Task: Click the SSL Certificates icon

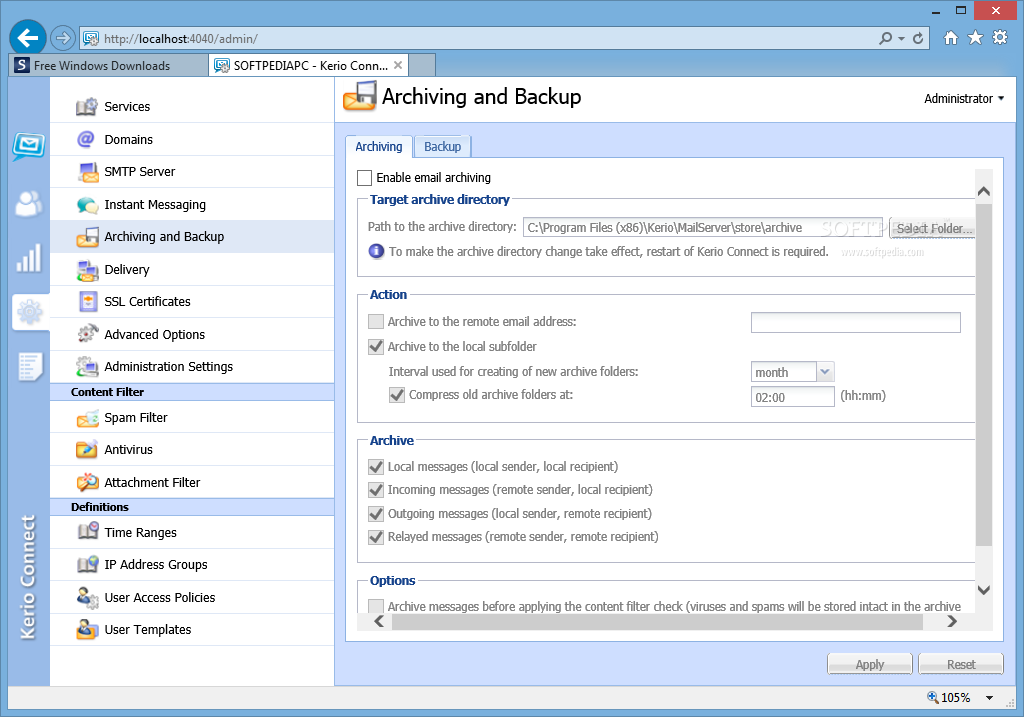Action: [88, 302]
